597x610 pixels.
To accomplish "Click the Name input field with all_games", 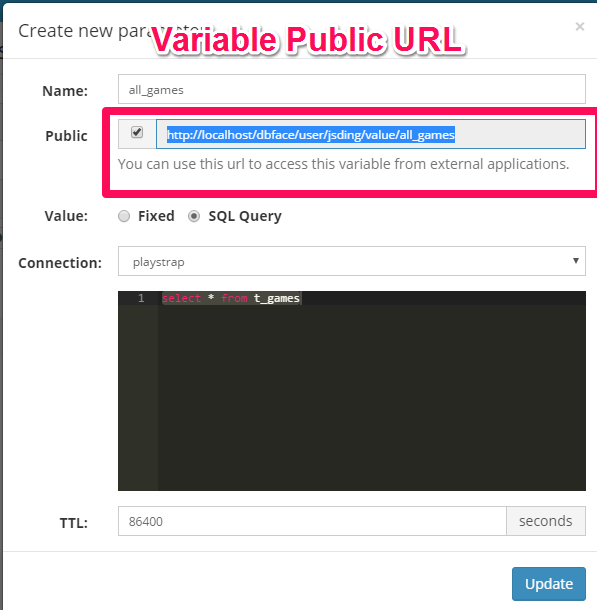I will click(352, 89).
